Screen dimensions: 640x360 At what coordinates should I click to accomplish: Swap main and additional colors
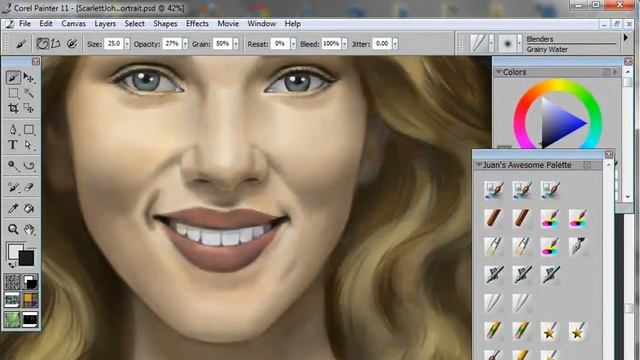(x=12, y=265)
